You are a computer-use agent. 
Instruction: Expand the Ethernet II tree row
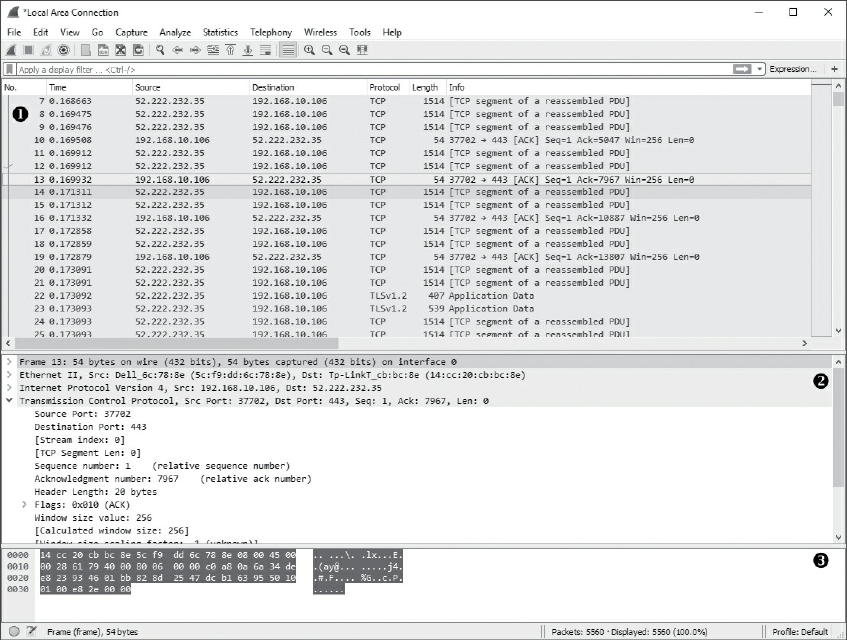10,375
